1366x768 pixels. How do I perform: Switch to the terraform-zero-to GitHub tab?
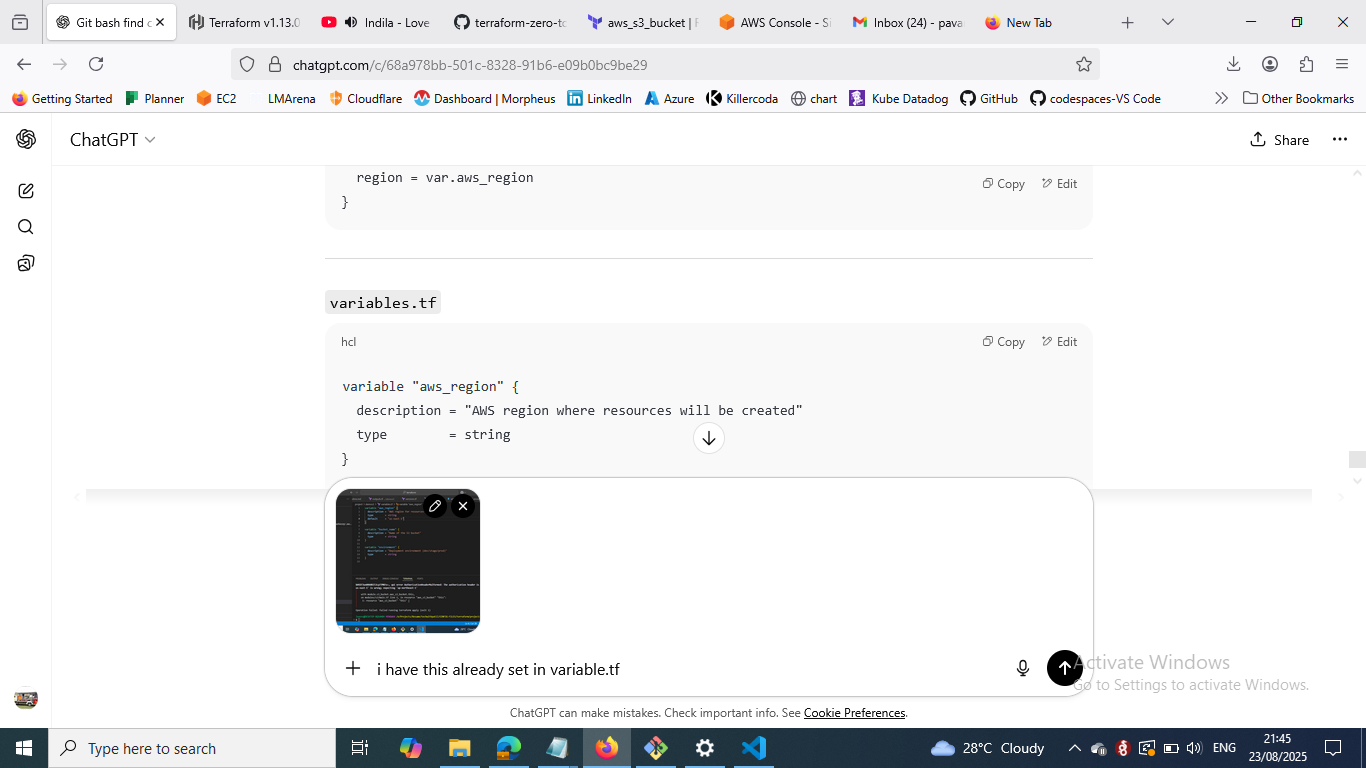pos(510,22)
